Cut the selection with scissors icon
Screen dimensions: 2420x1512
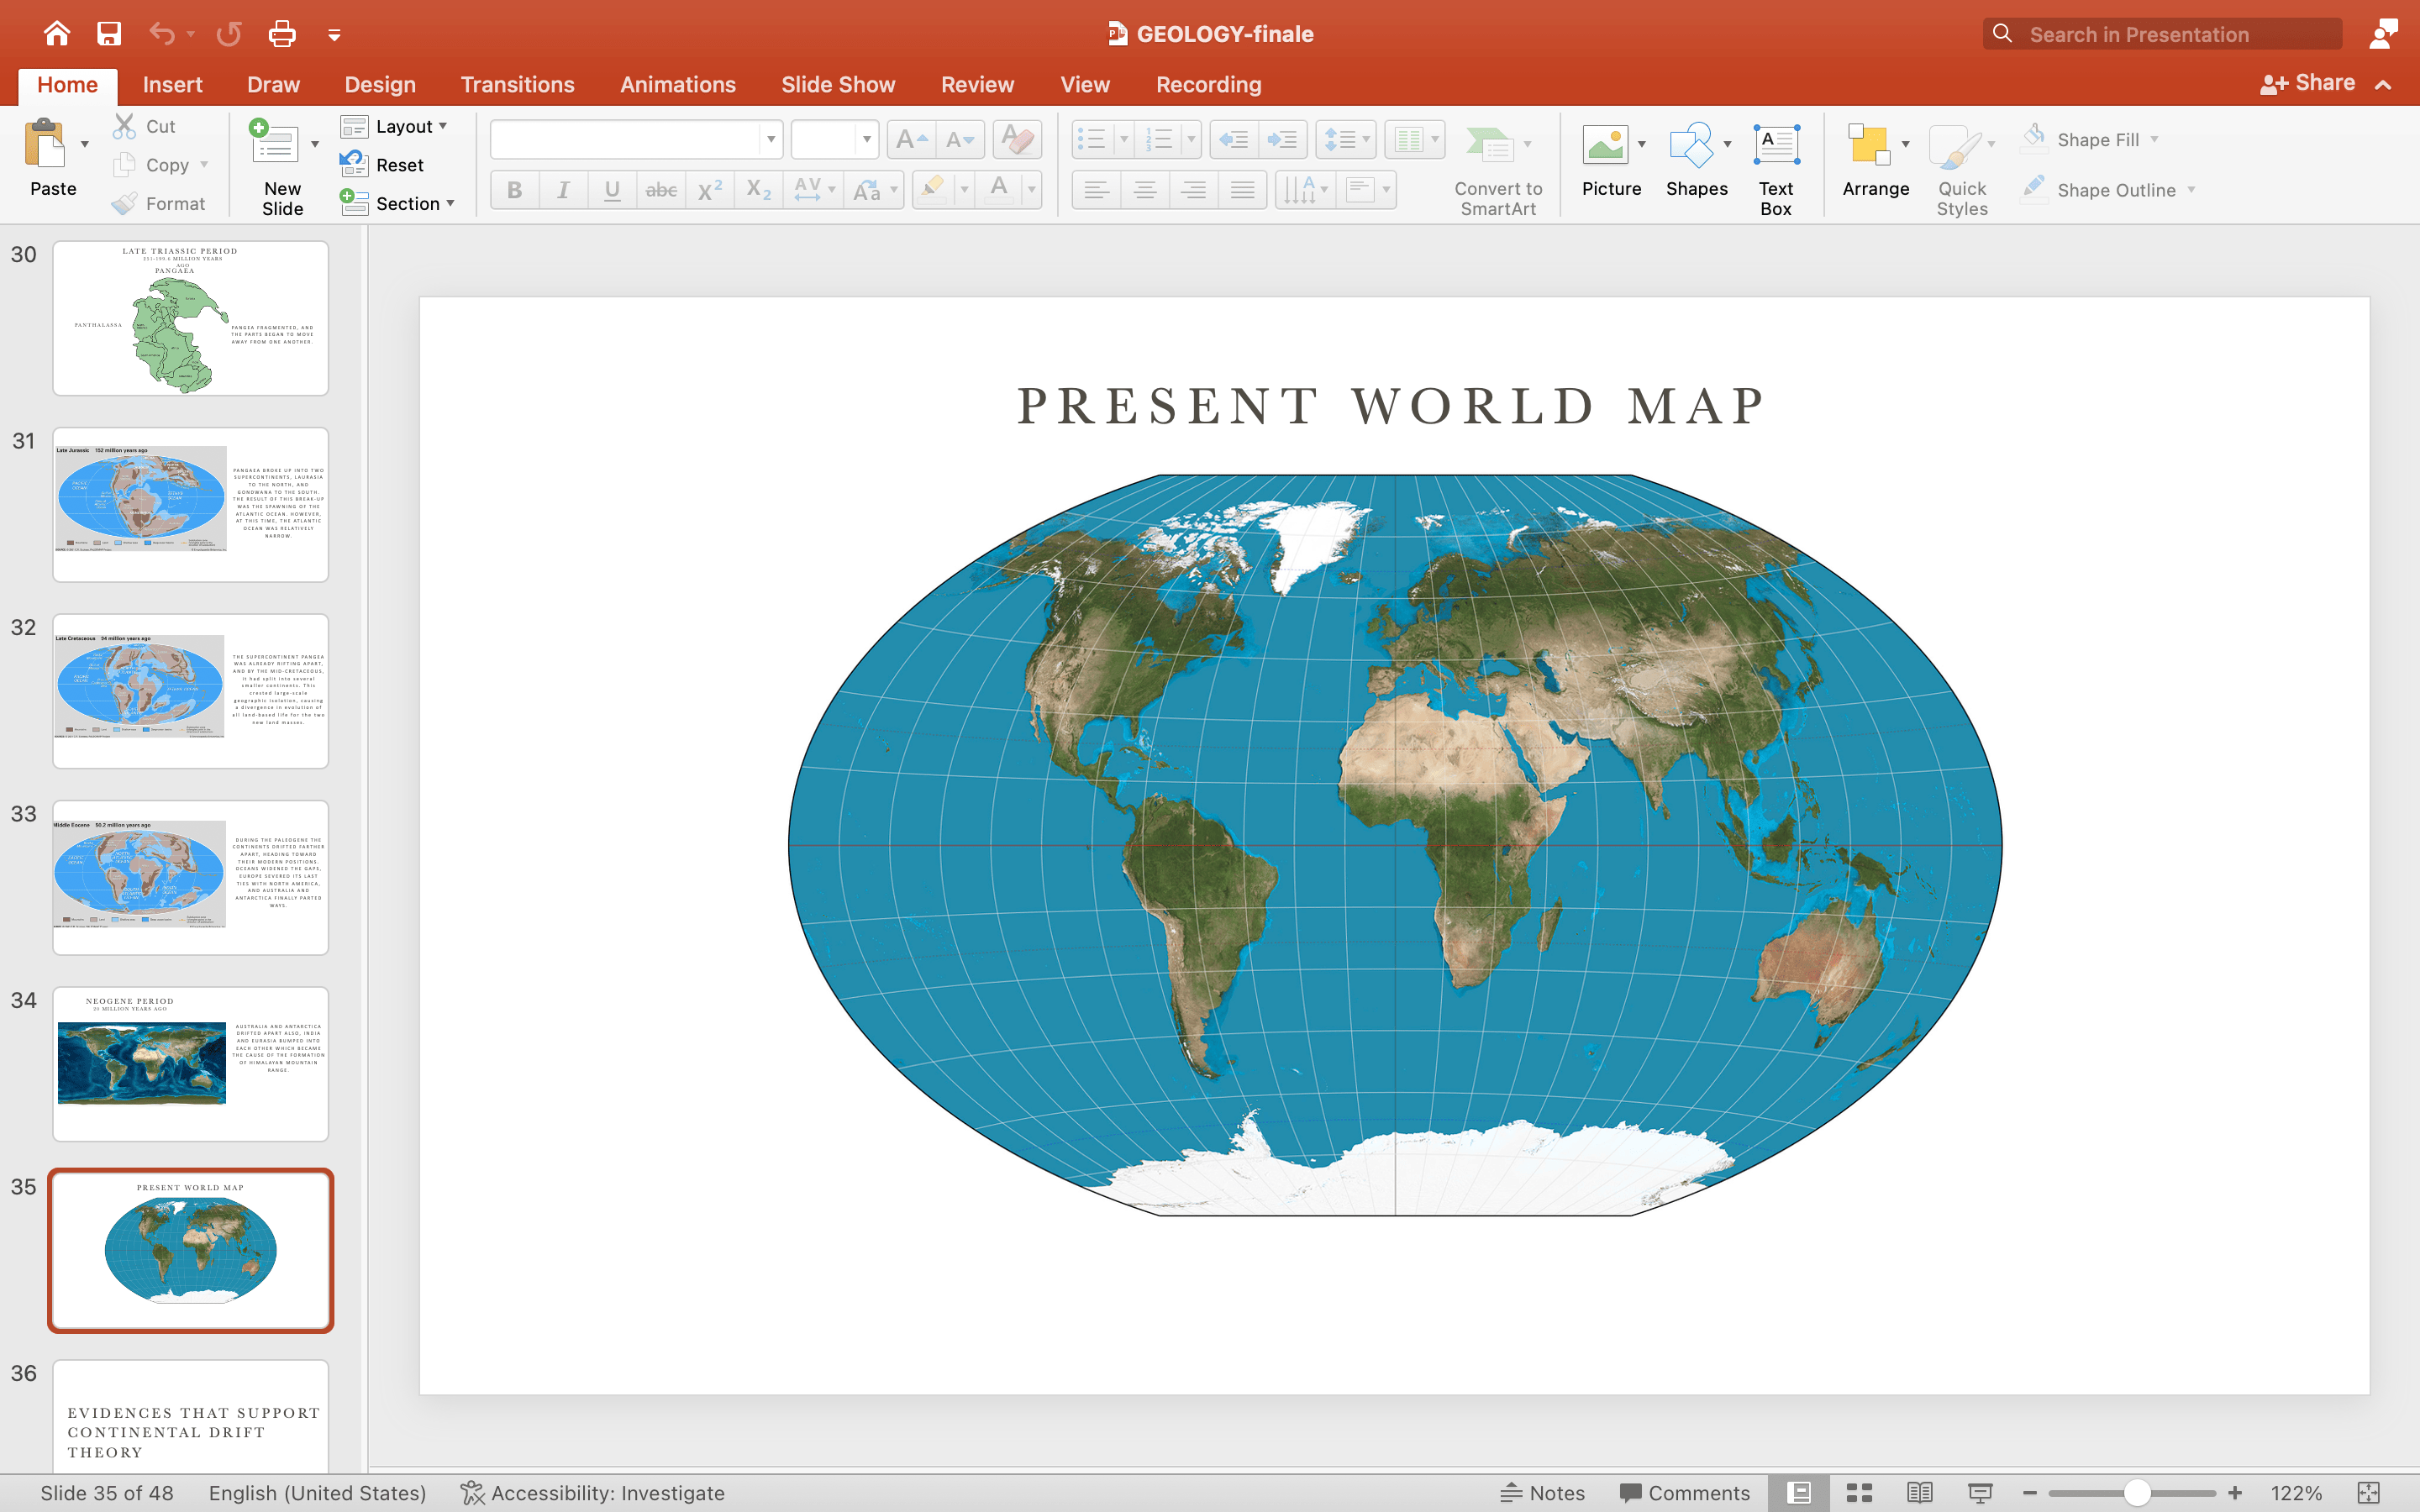click(x=124, y=126)
